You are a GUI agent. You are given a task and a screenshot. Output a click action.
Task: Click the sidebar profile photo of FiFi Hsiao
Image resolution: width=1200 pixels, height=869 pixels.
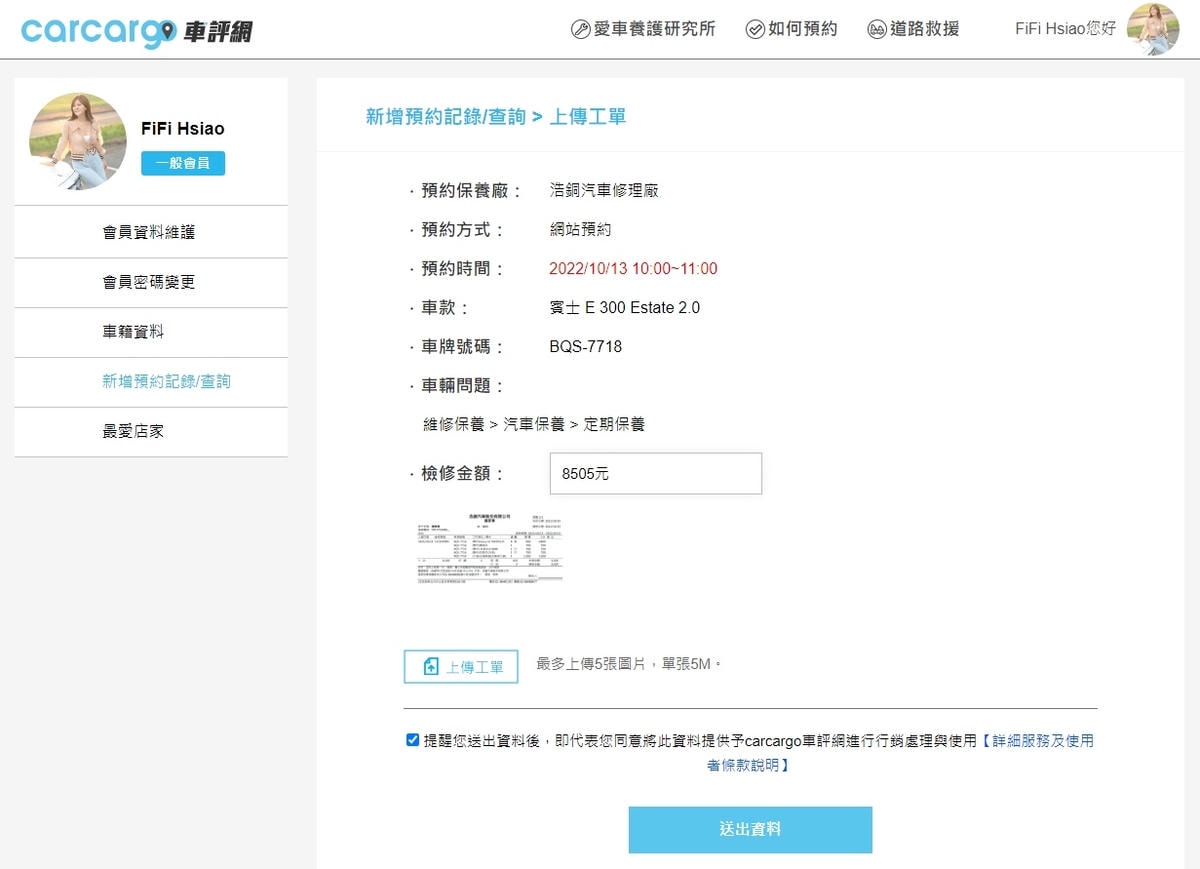pyautogui.click(x=78, y=141)
